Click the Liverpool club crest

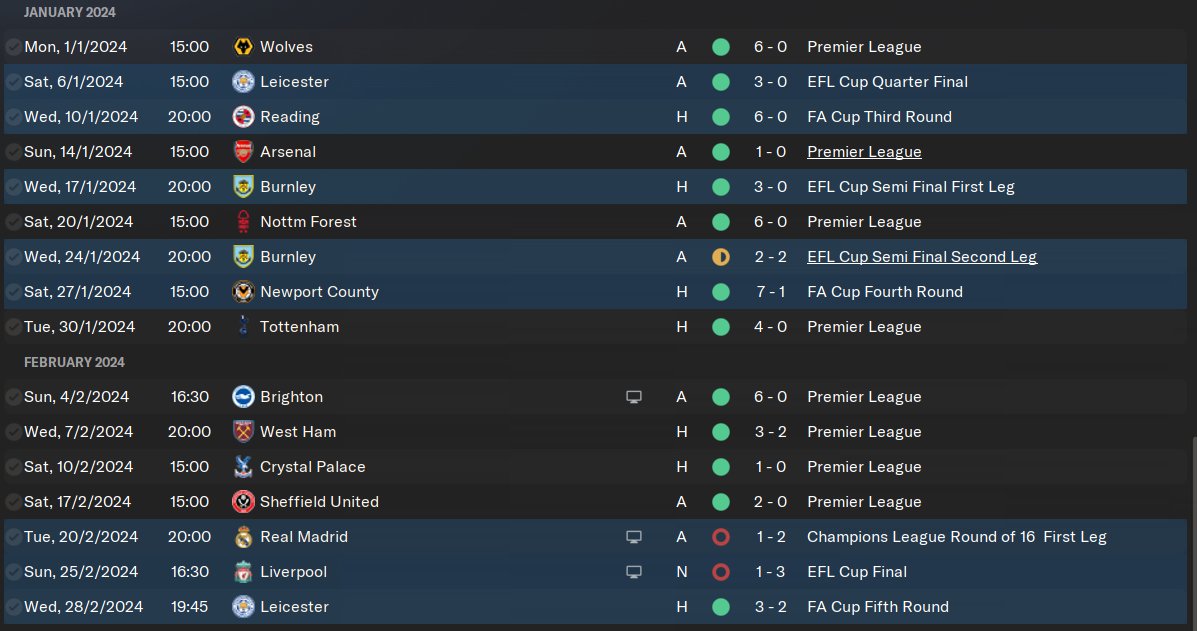[x=242, y=572]
